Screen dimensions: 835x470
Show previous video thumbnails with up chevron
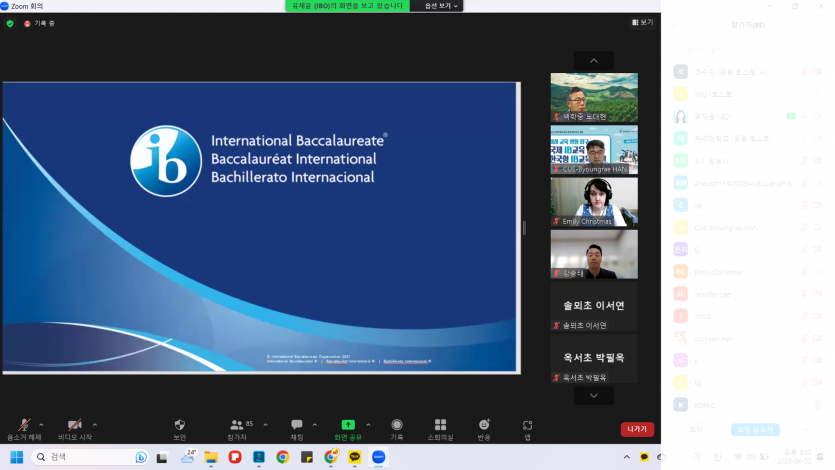point(594,61)
